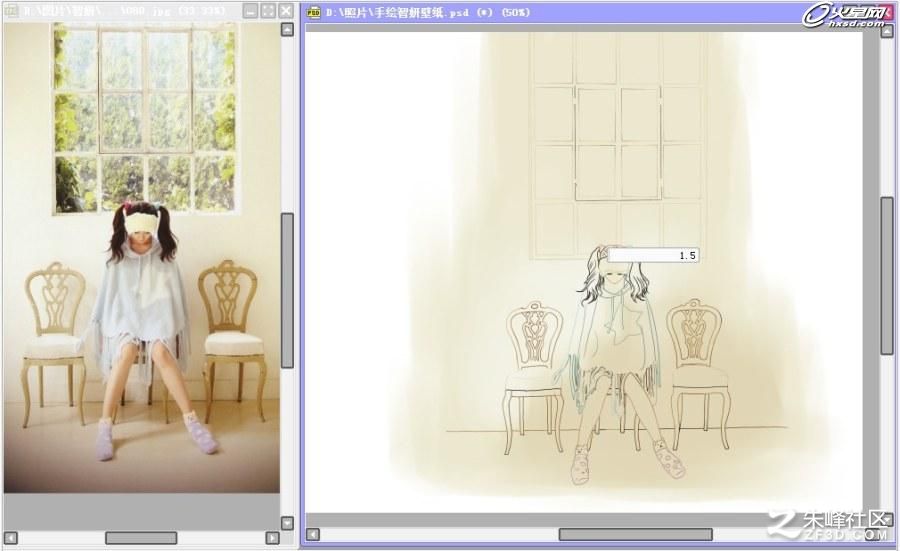The width and height of the screenshot is (900, 551).
Task: Click photo window horizontal scrollbar thumb
Action: (141, 538)
